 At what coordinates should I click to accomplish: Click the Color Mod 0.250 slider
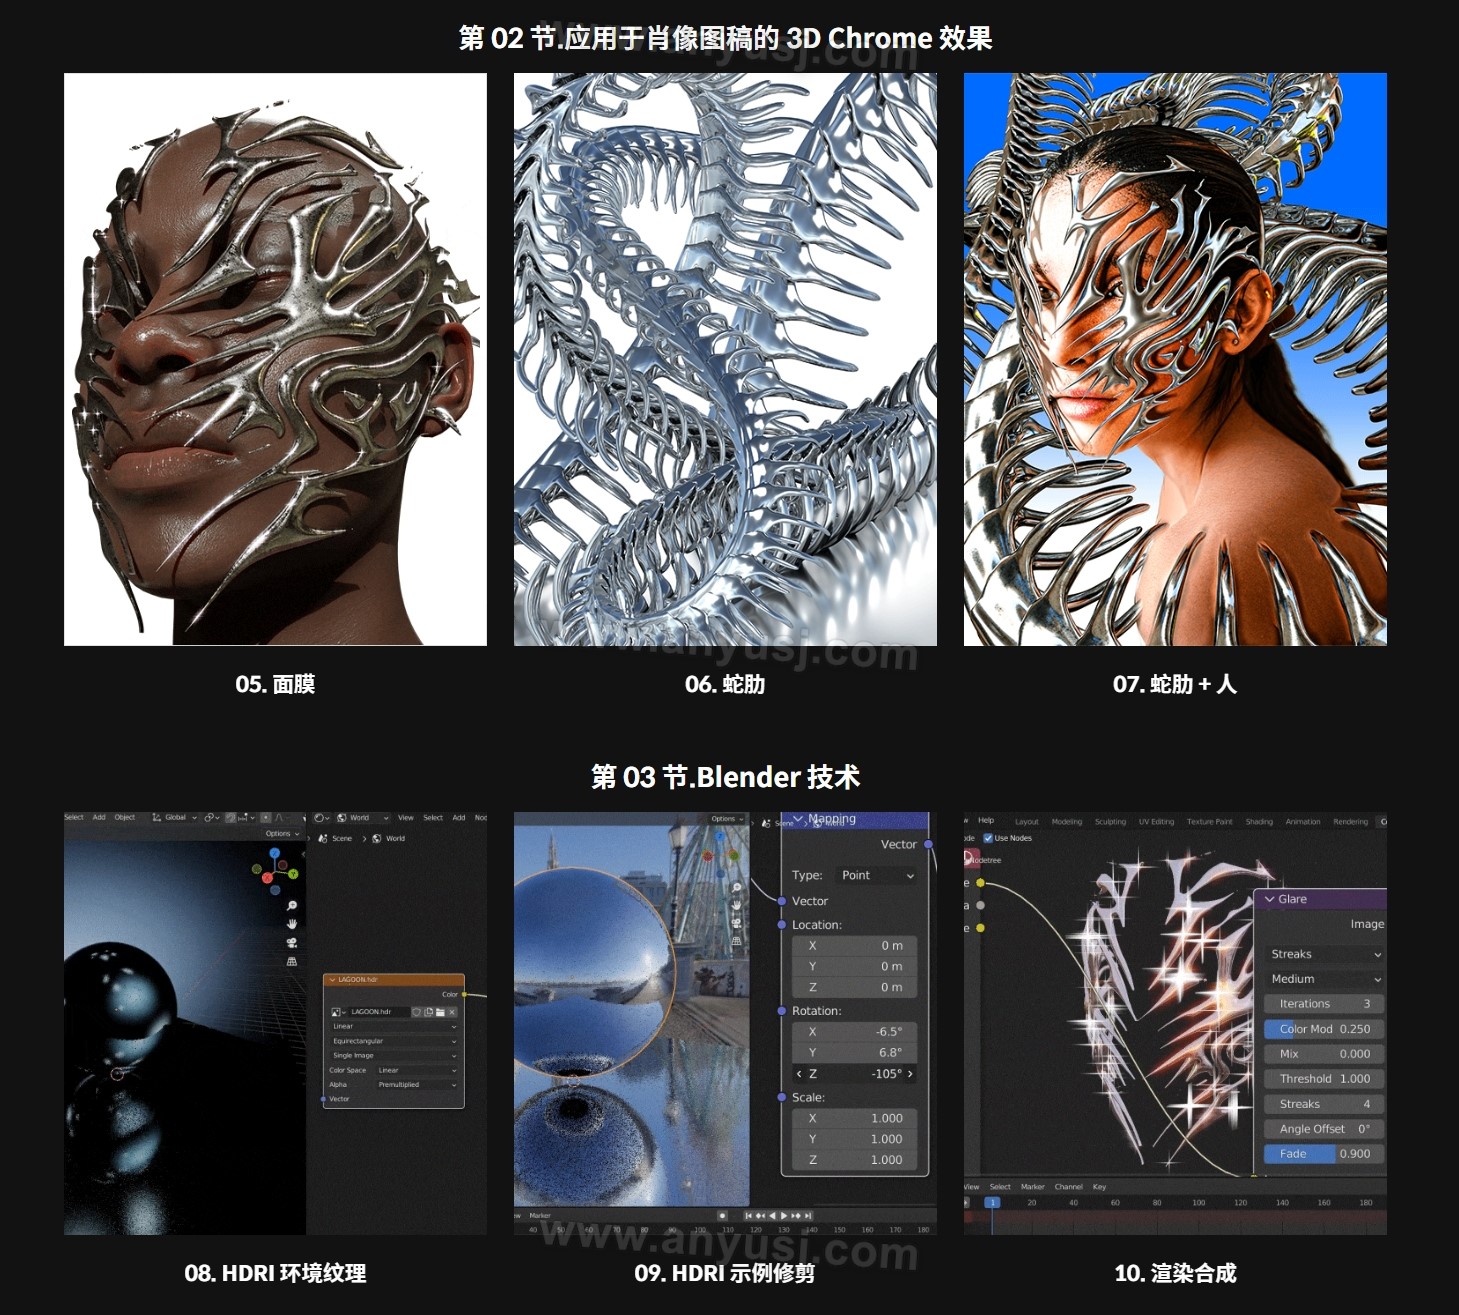(1324, 1029)
